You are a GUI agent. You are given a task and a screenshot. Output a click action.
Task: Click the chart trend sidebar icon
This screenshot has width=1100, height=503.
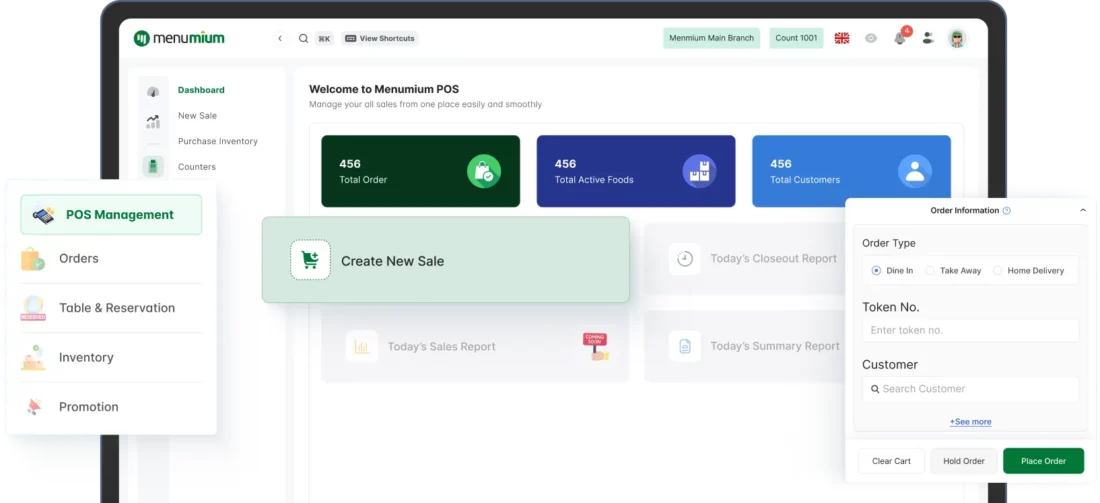153,121
